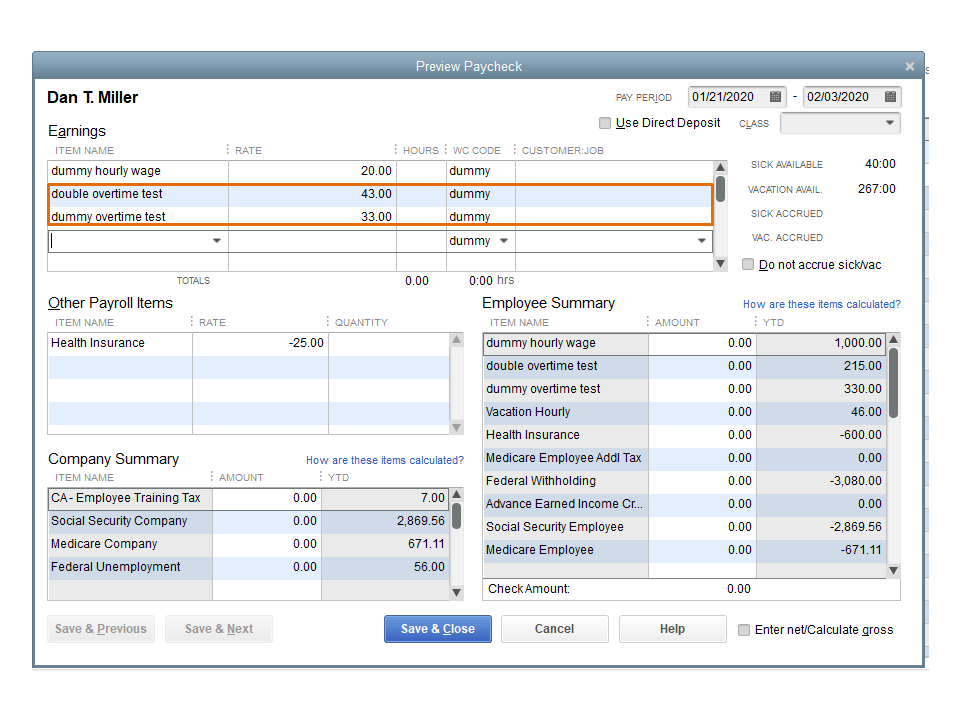Click the CUSTOMER:JOB column header
The width and height of the screenshot is (960, 720).
click(563, 151)
